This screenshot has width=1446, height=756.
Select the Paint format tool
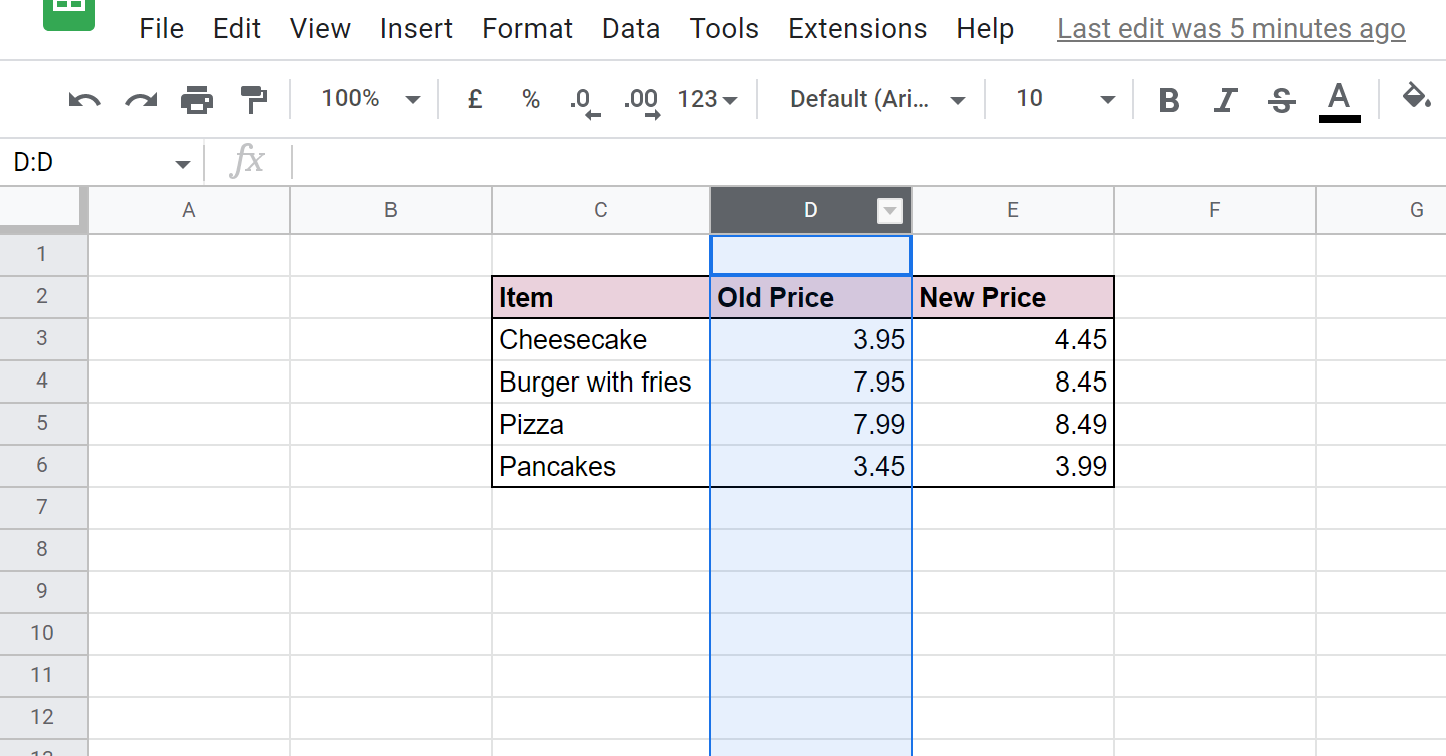click(253, 99)
